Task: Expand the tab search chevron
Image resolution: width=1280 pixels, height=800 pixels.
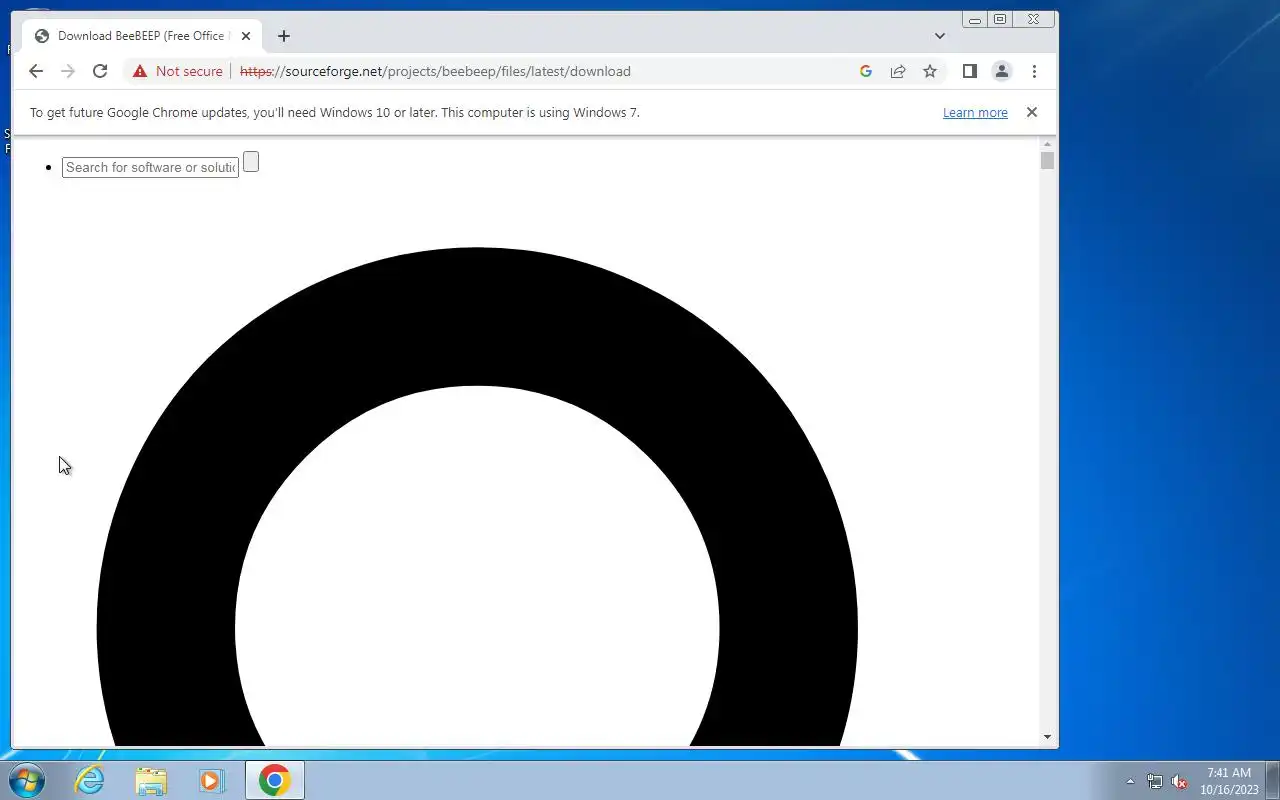Action: [940, 36]
